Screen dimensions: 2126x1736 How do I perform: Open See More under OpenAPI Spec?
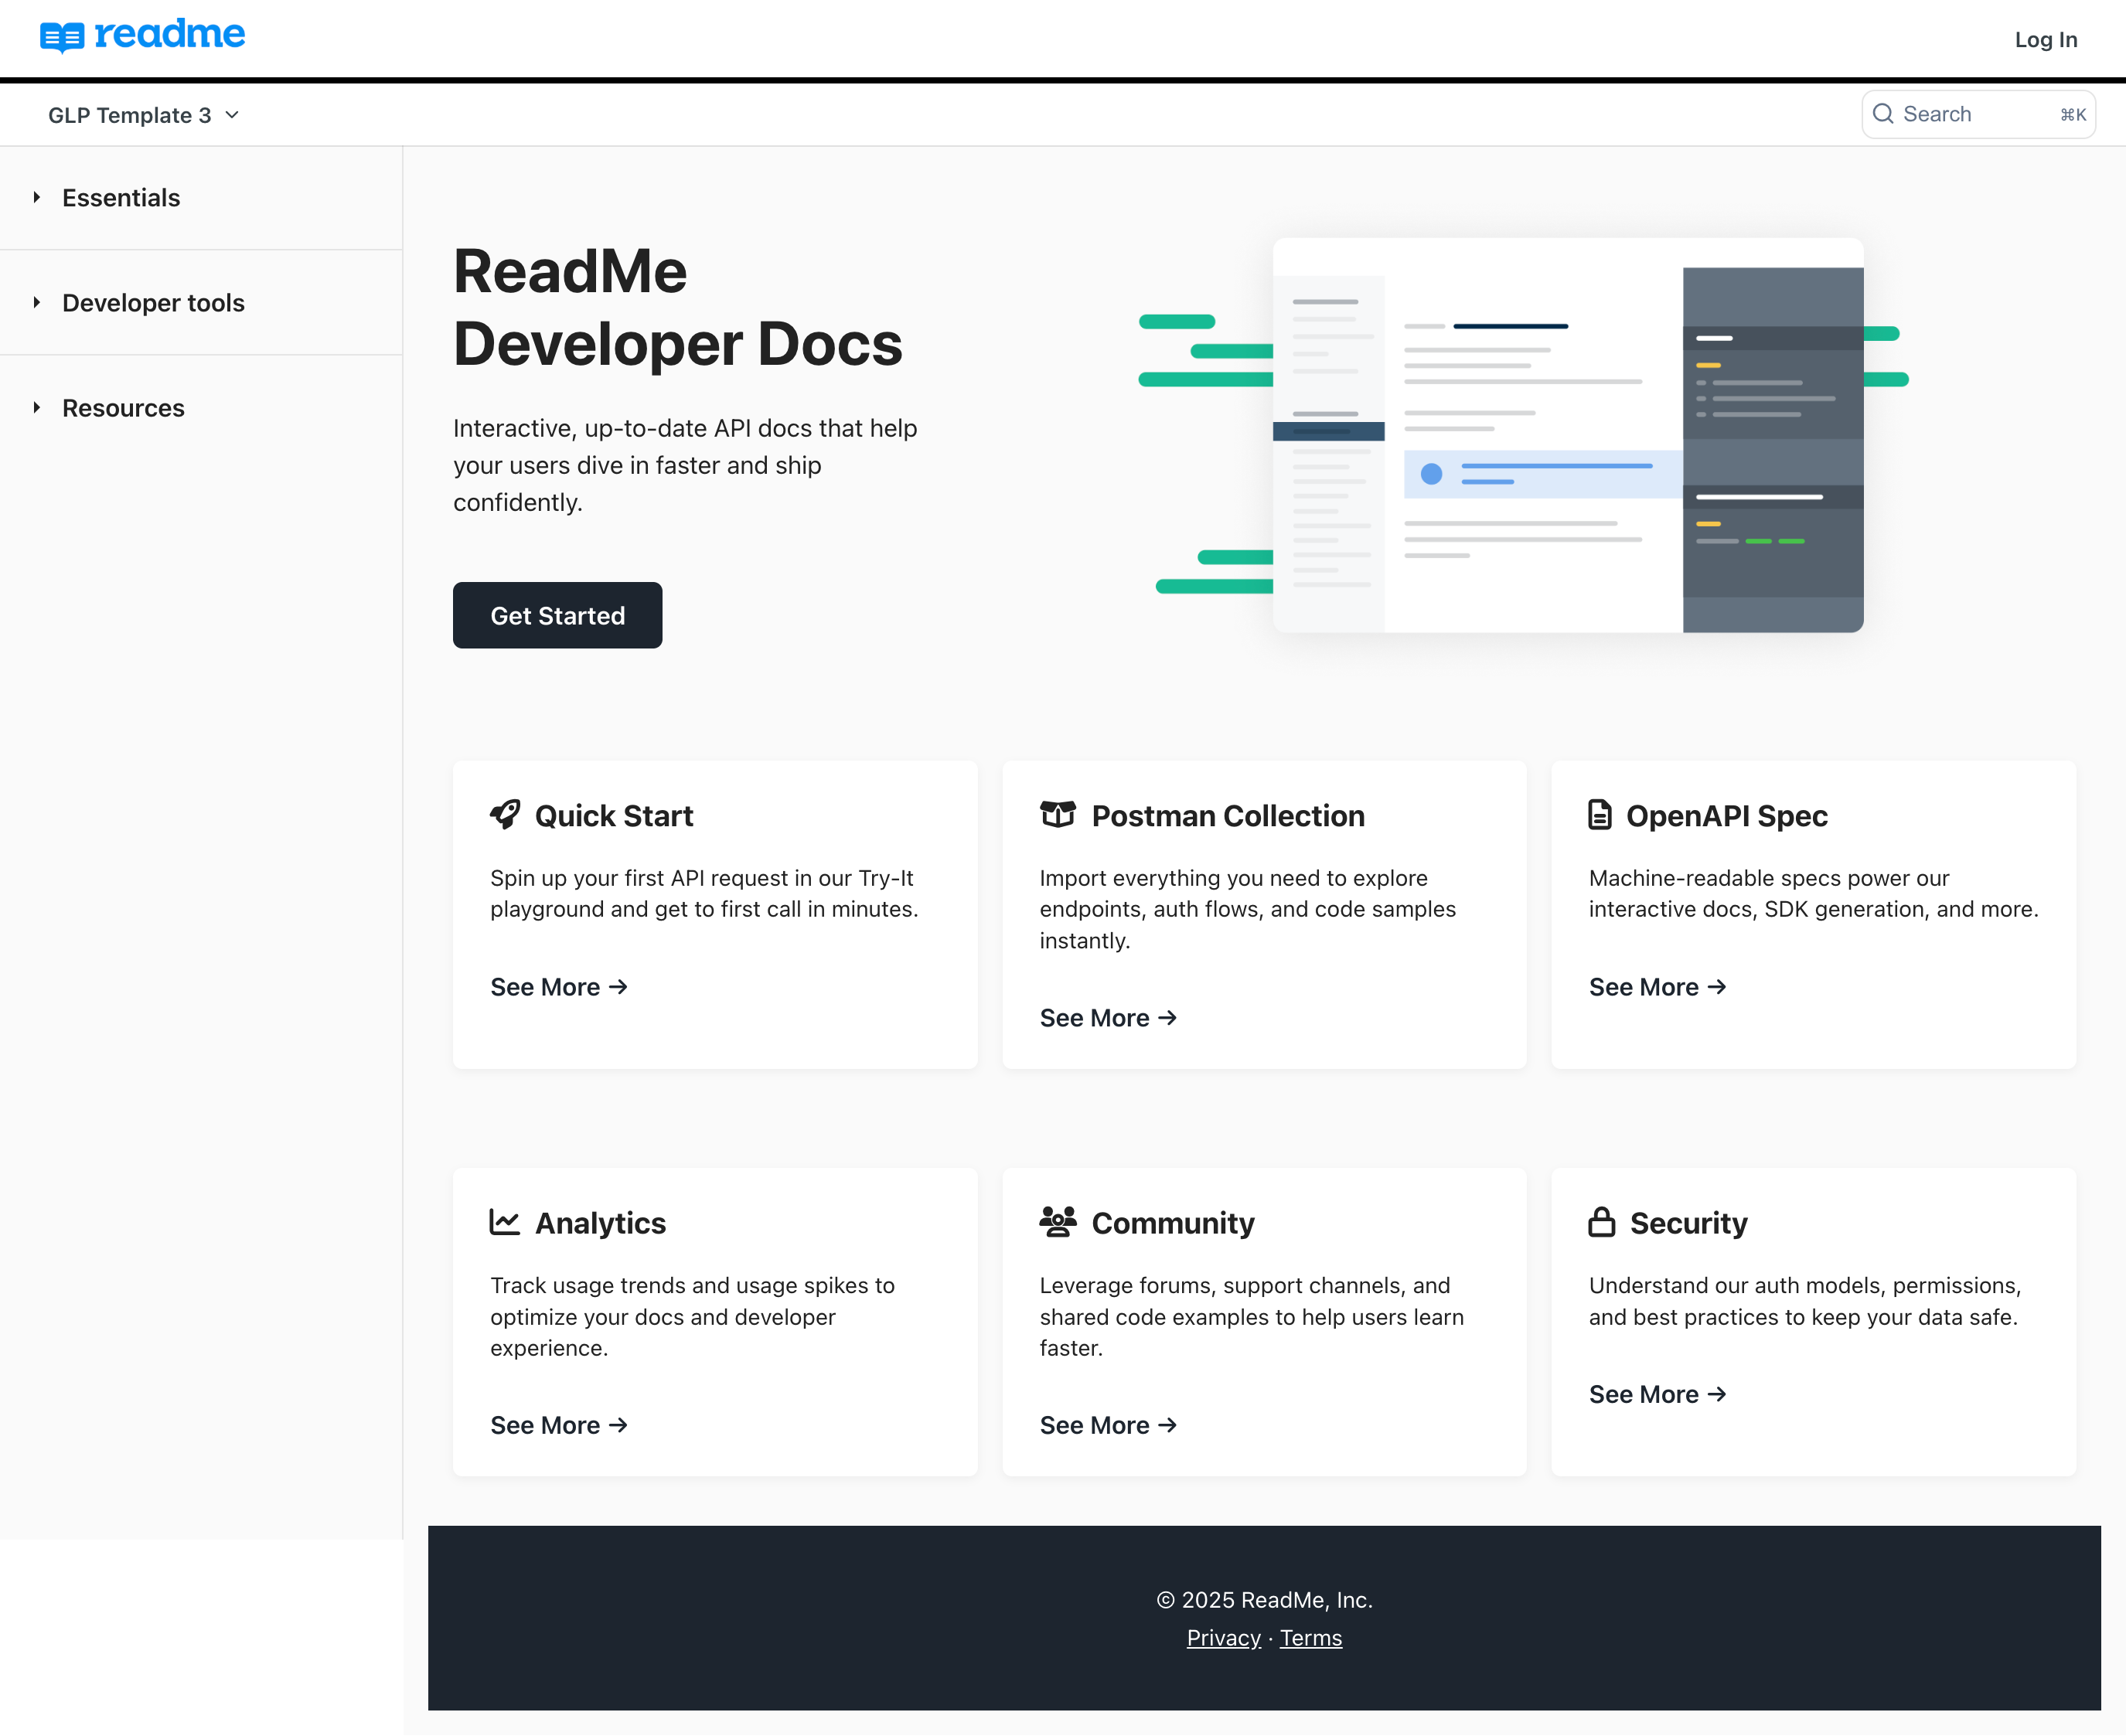tap(1658, 987)
